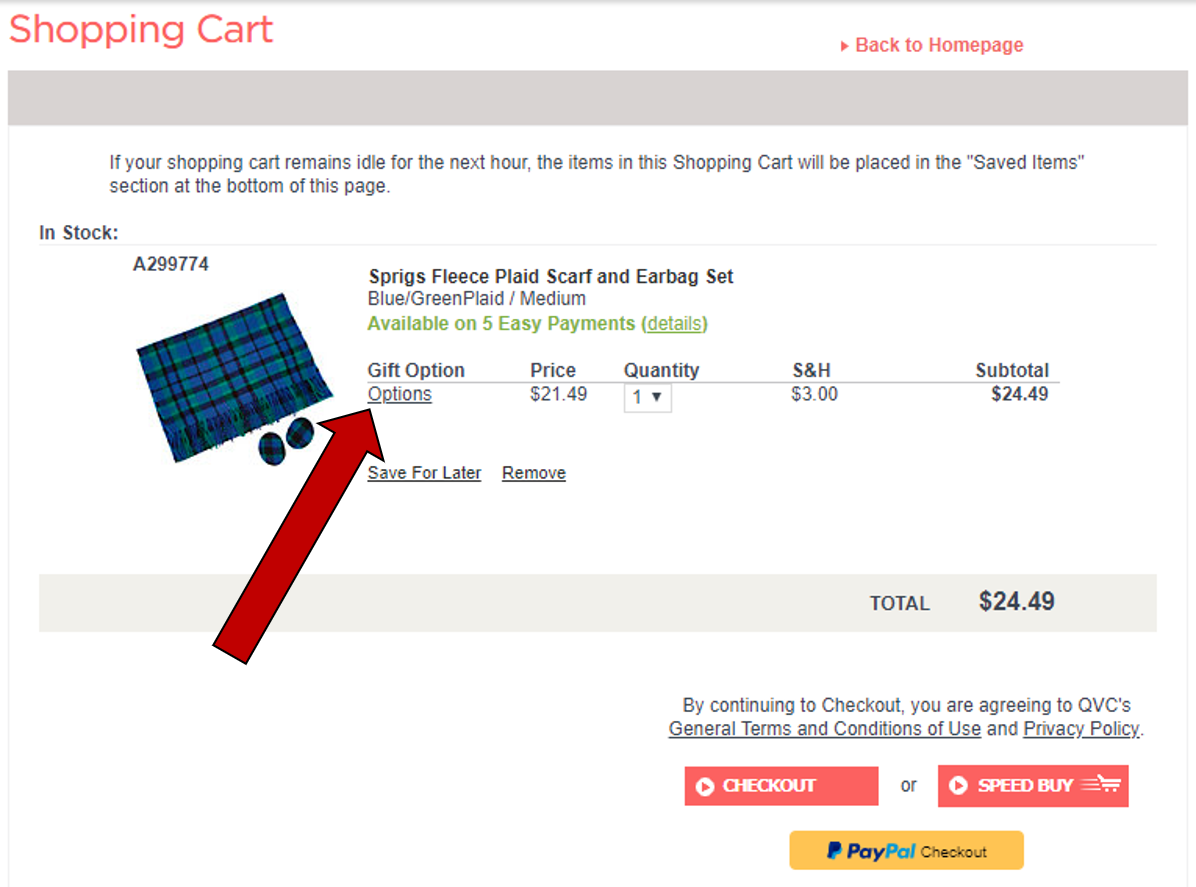The image size is (1196, 887).
Task: Open the plaid scarf product thumbnail
Action: (x=232, y=379)
